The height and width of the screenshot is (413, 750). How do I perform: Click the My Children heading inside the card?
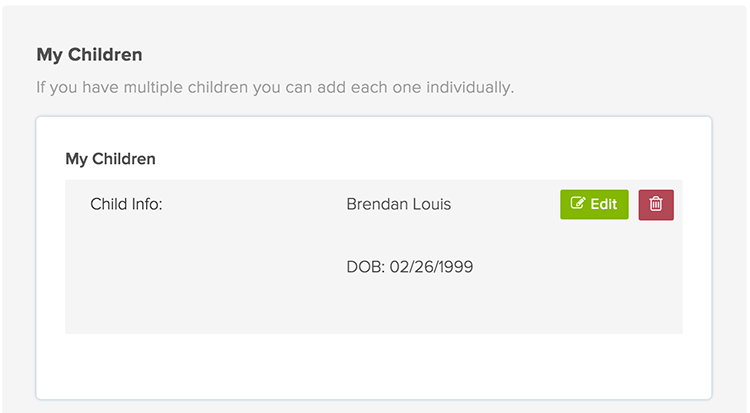tap(110, 158)
